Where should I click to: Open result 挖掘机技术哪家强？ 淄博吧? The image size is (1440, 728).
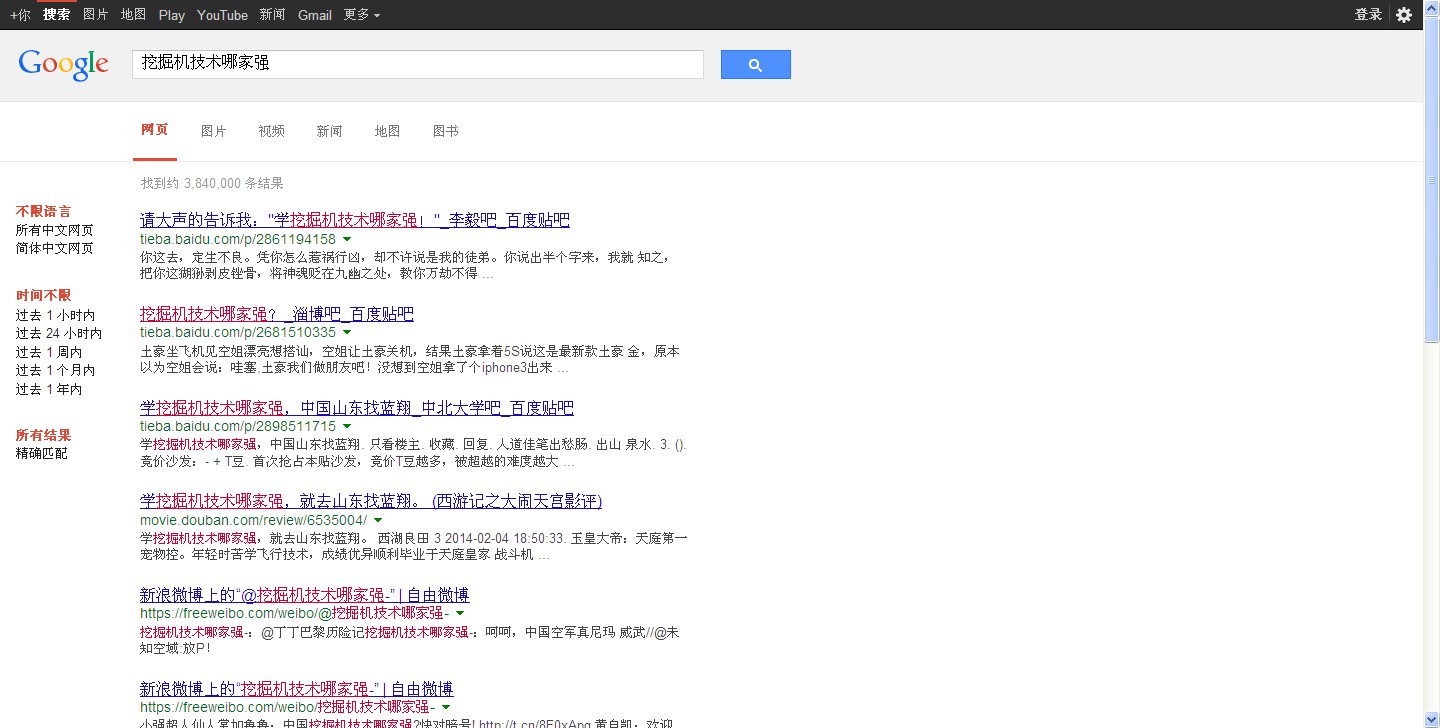tap(277, 314)
